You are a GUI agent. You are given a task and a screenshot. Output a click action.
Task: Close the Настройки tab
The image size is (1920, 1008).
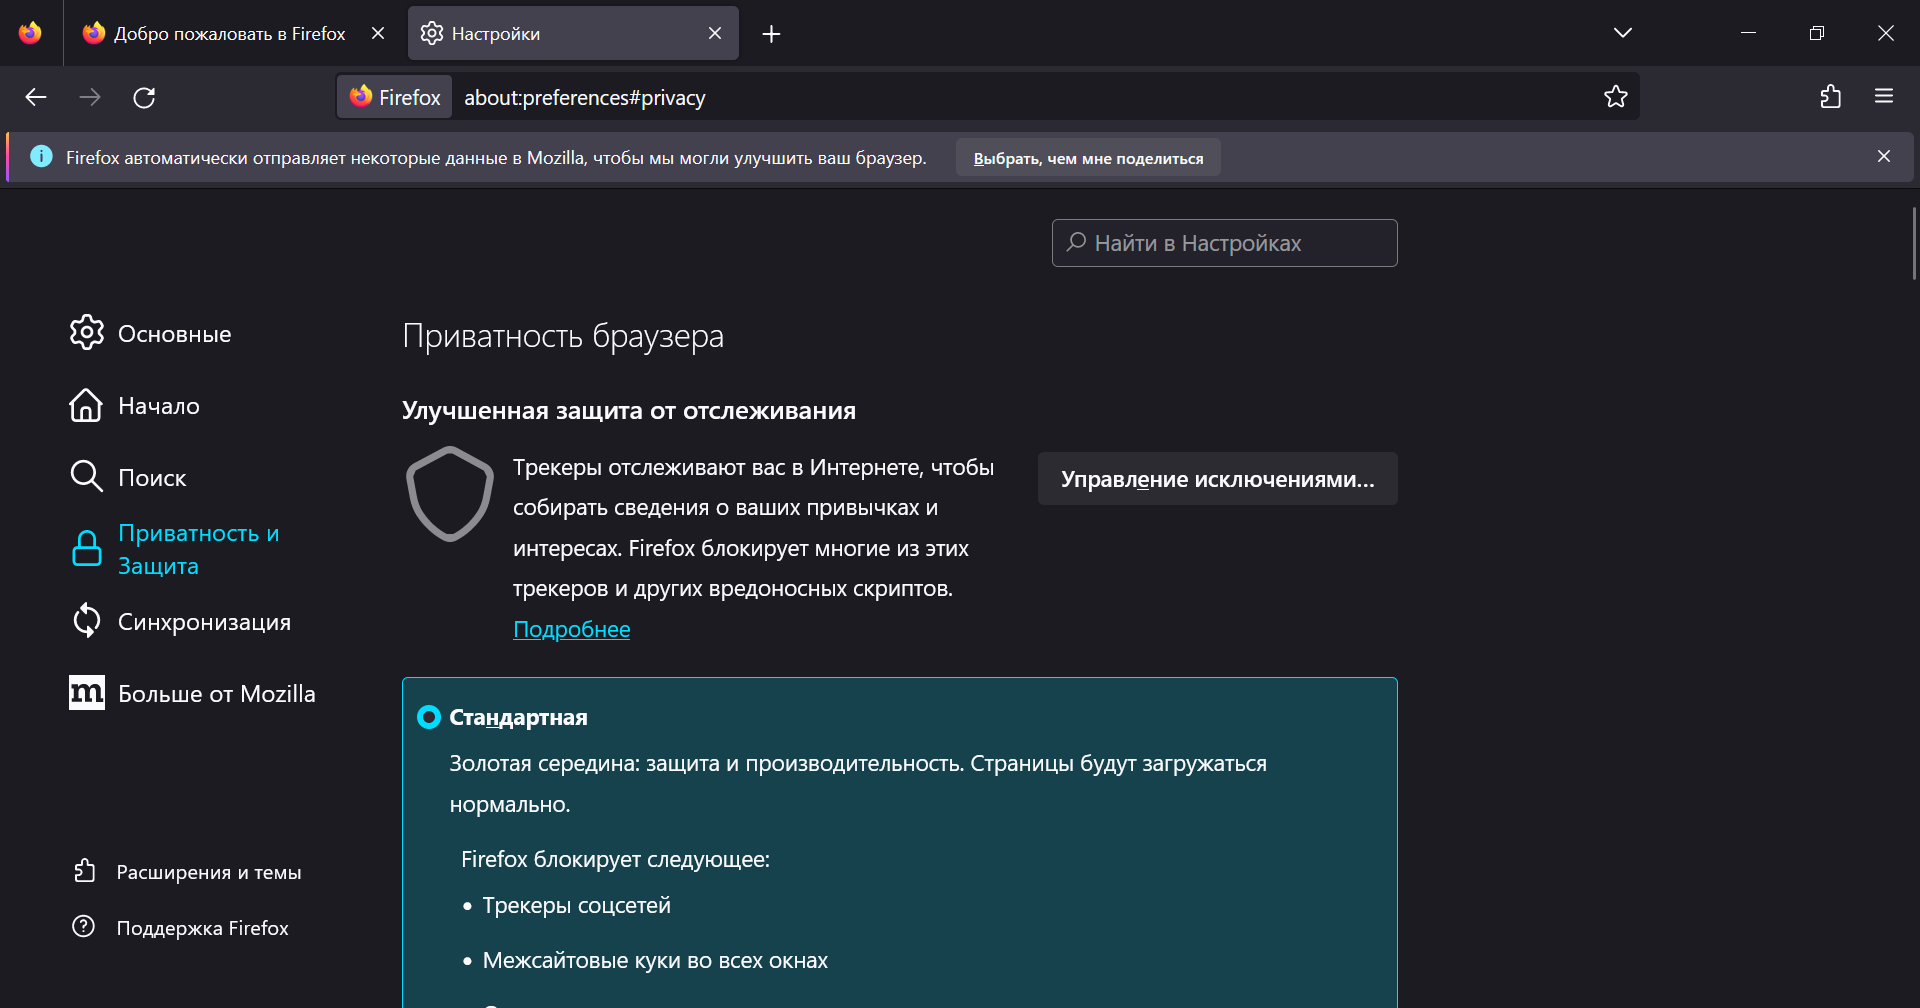pos(715,34)
